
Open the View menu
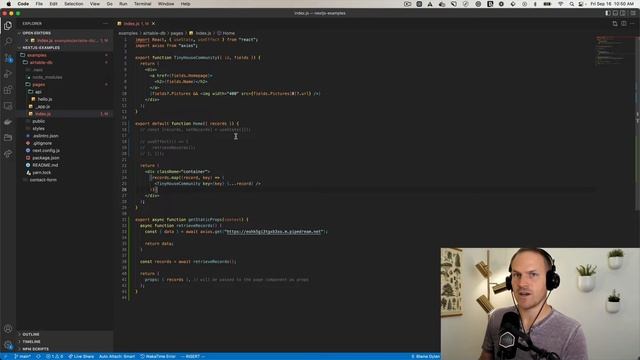[x=95, y=4]
